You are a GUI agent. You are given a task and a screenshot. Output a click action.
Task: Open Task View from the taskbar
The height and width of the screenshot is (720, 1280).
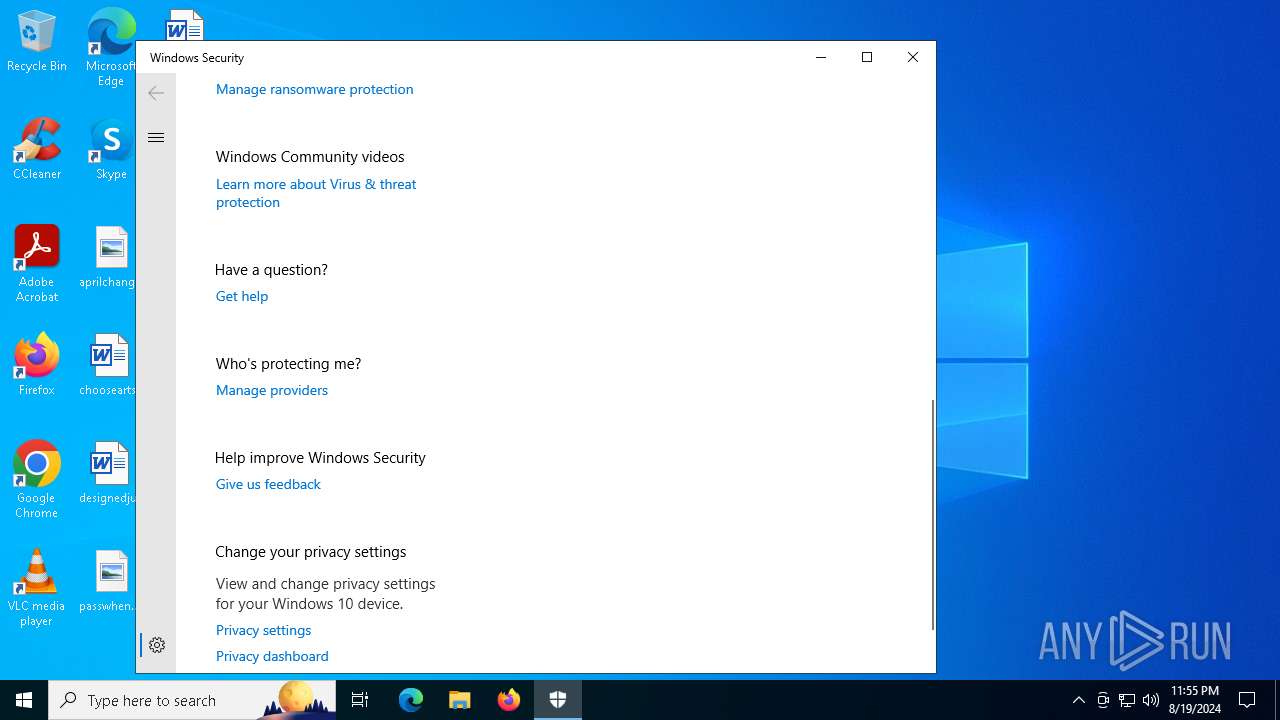tap(360, 700)
